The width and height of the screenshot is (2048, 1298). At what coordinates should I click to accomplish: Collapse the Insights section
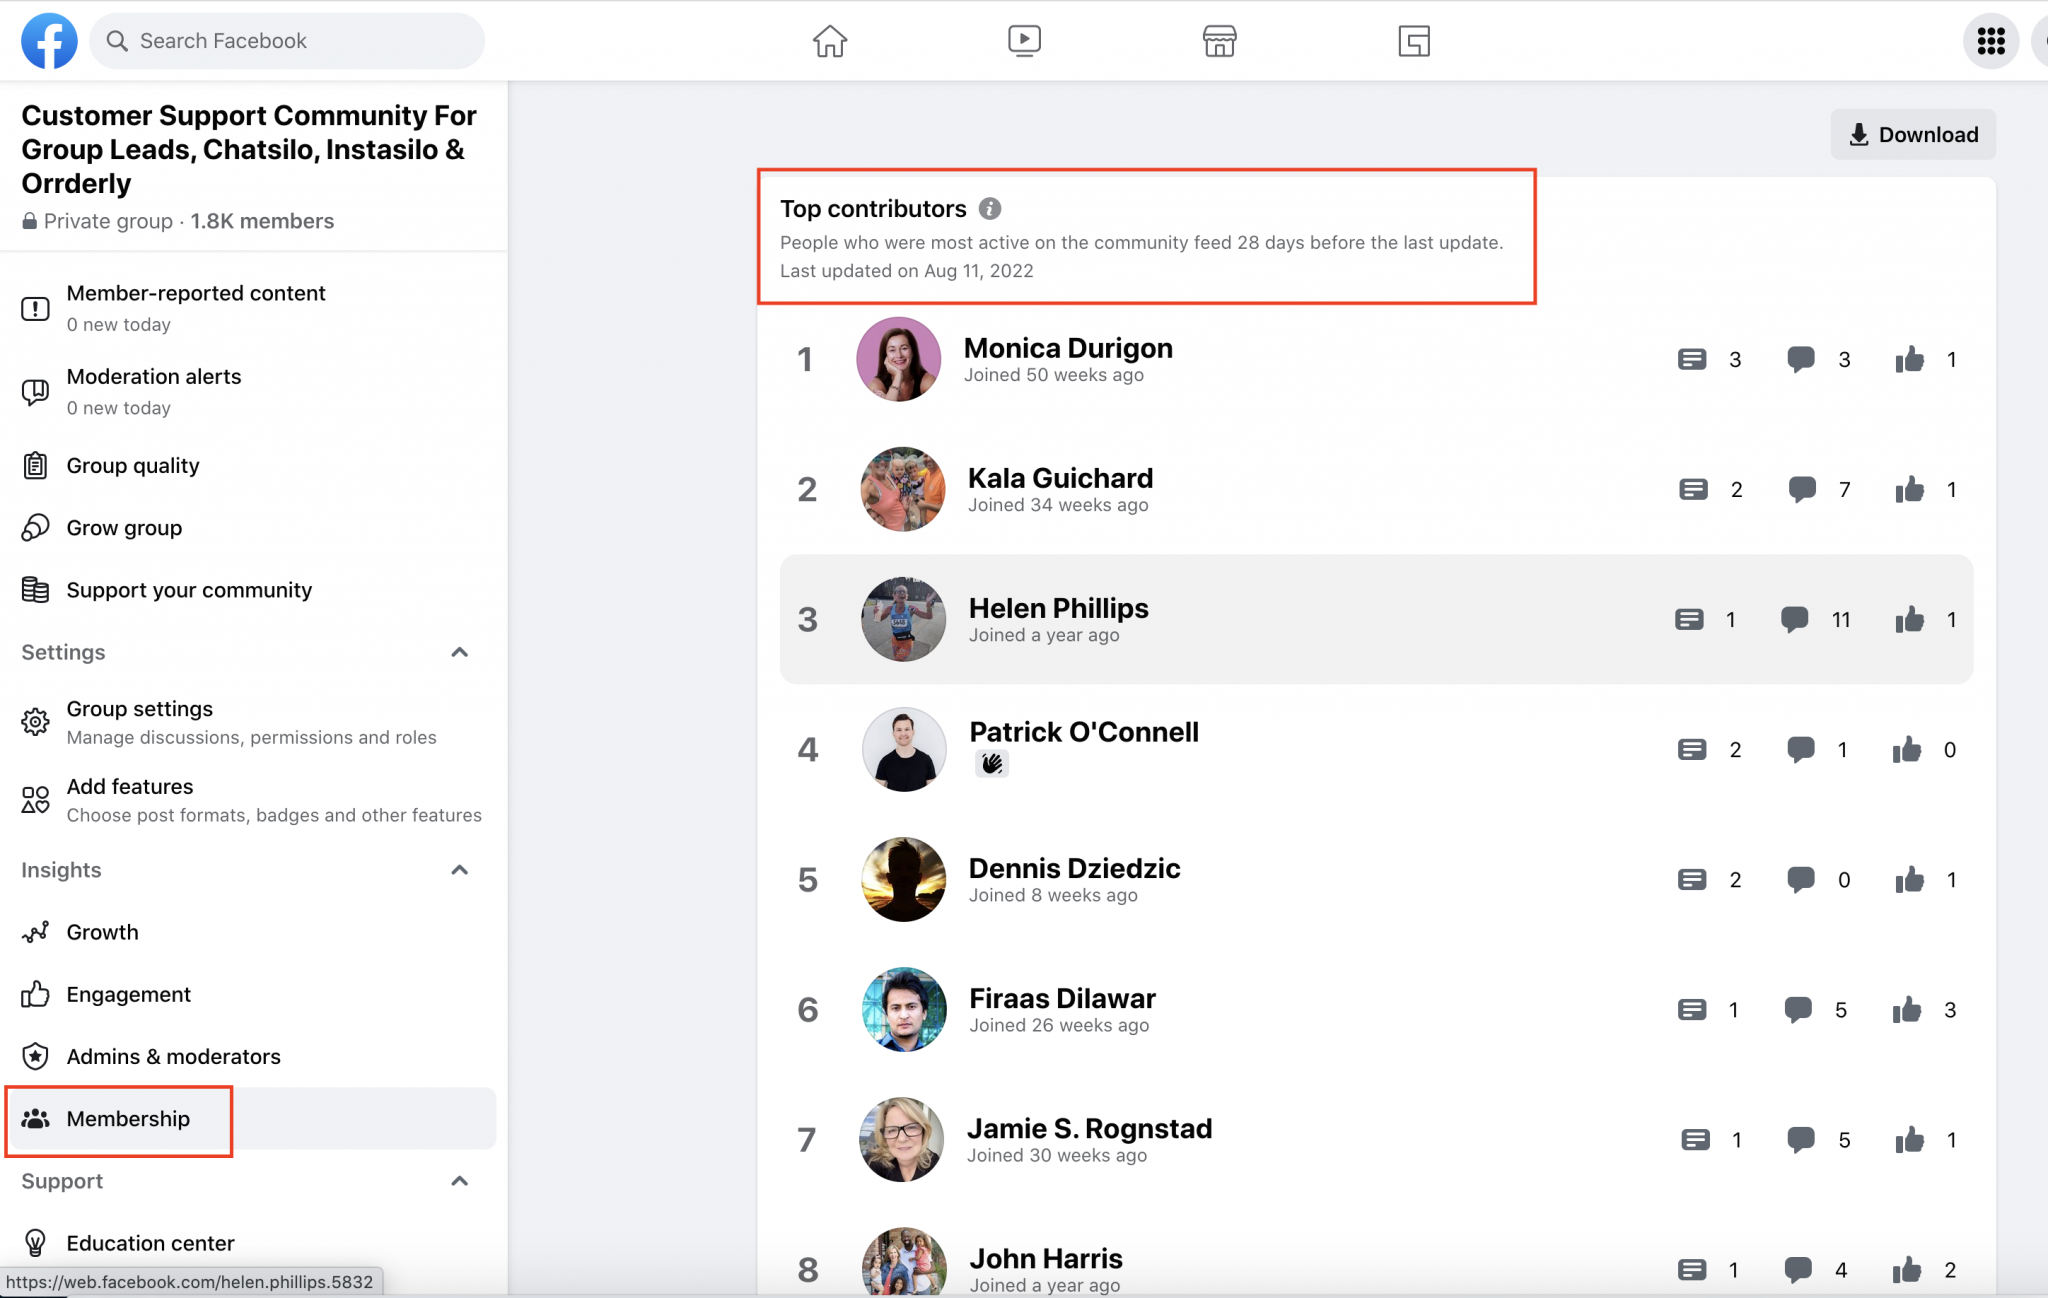(x=460, y=869)
